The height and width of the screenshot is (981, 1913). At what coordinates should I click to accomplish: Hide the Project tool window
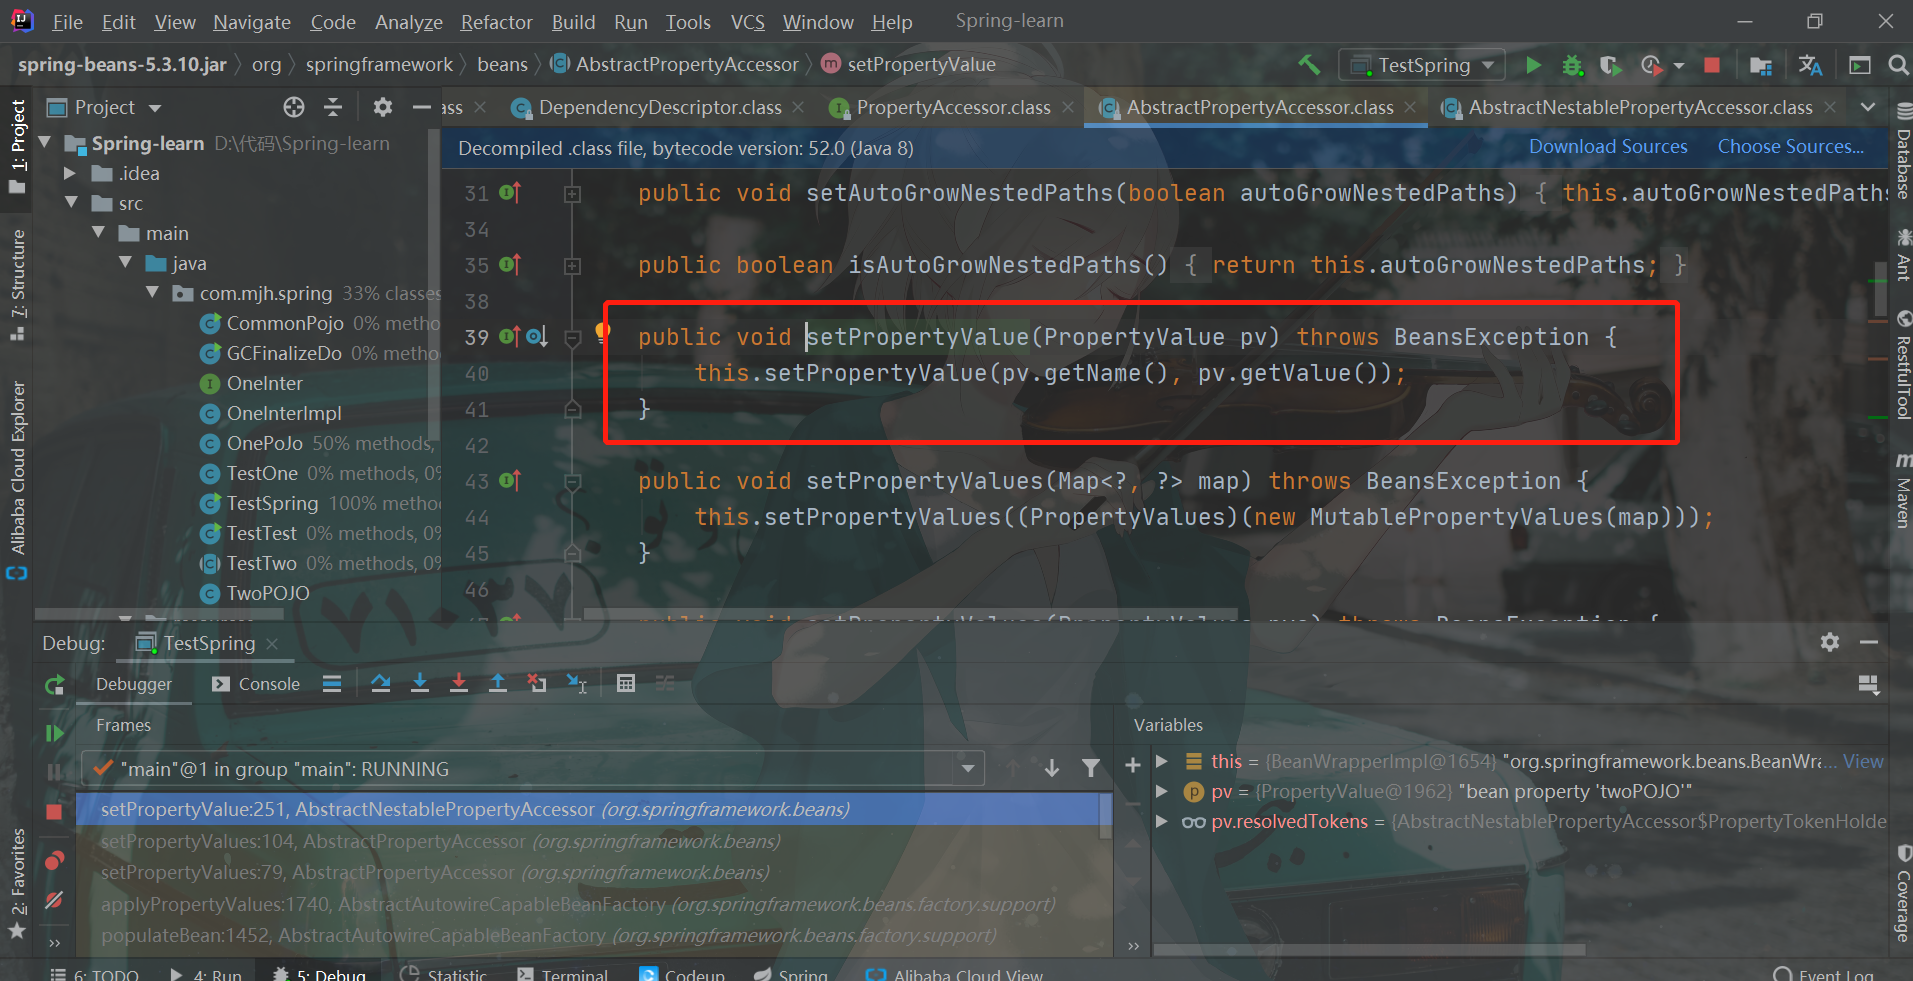pyautogui.click(x=422, y=107)
